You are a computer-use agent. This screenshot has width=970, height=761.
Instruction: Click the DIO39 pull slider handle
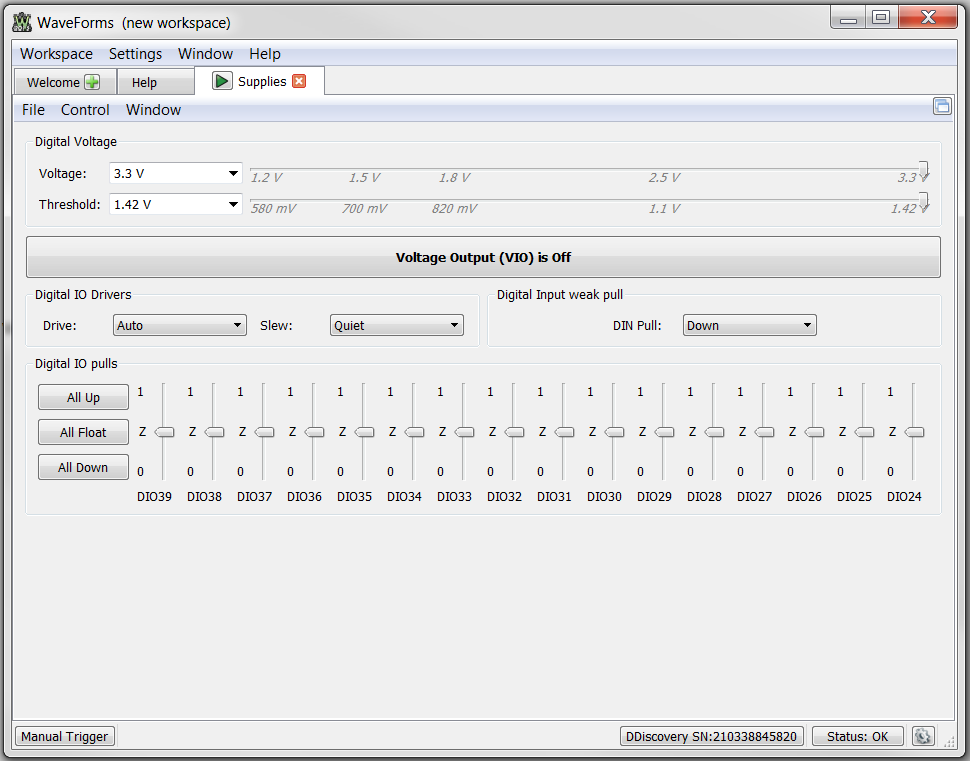164,432
